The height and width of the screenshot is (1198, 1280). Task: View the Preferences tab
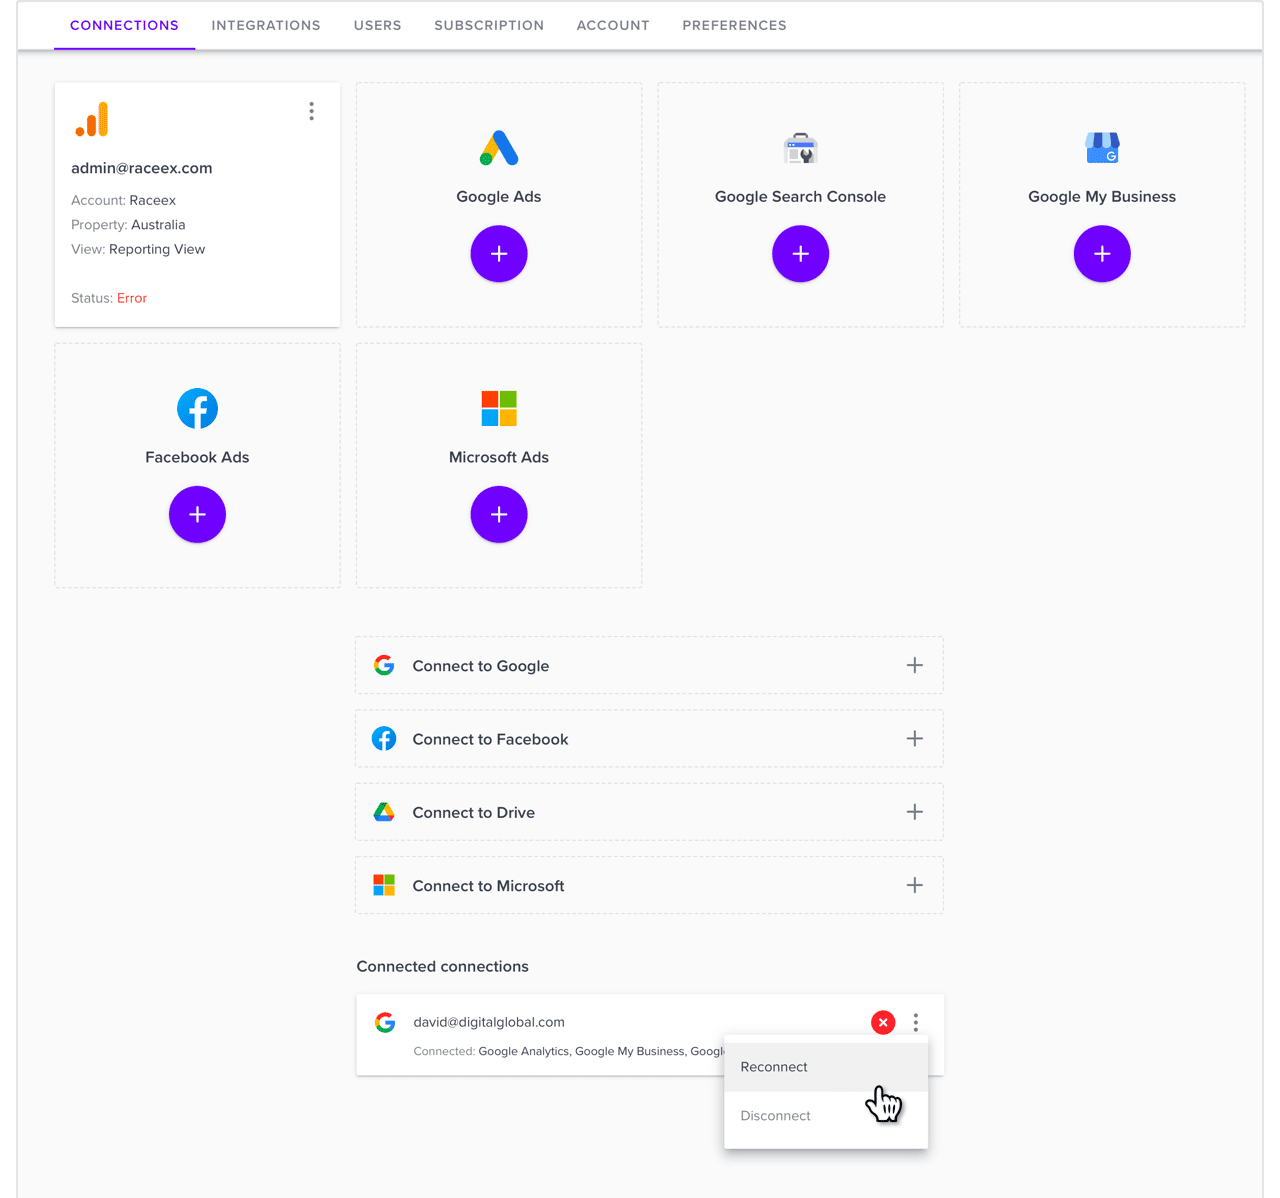[735, 25]
